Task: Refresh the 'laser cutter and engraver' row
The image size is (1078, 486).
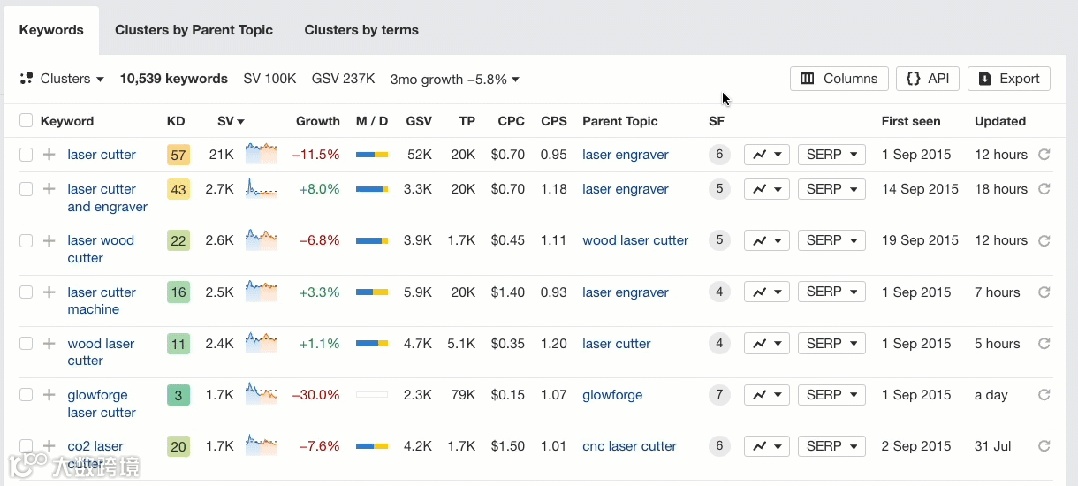Action: pos(1044,189)
